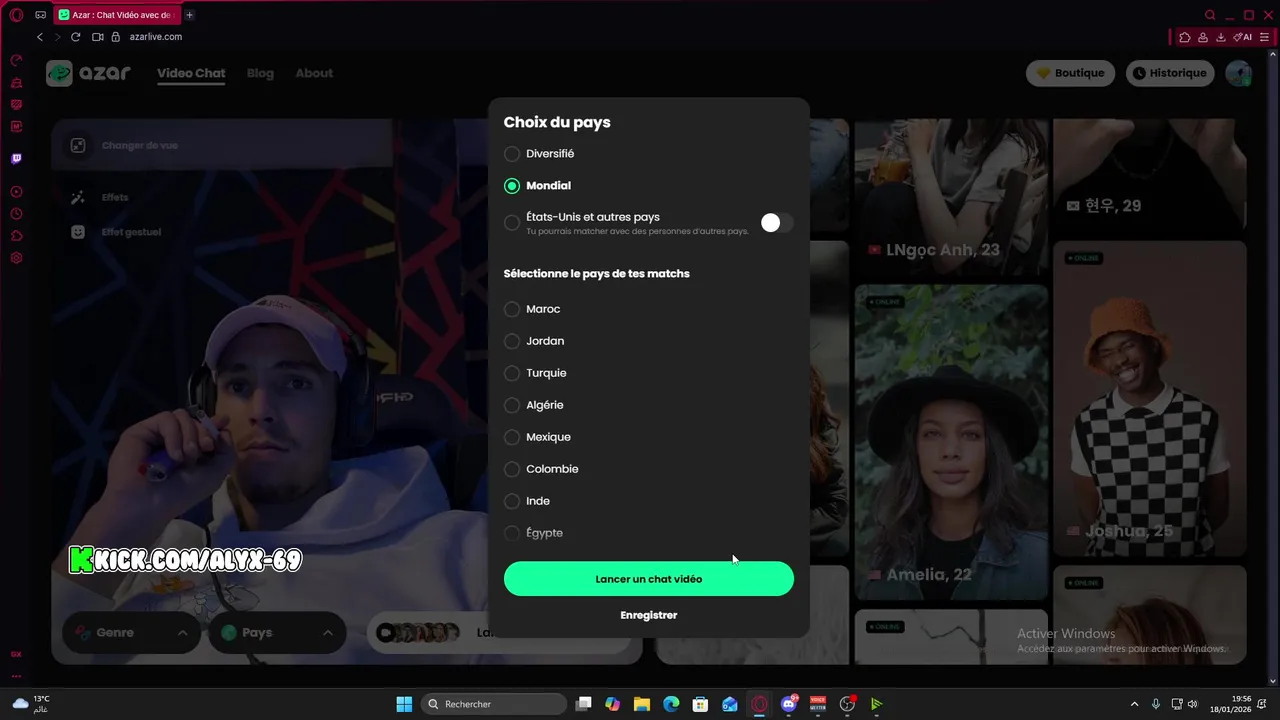This screenshot has height=720, width=1280.
Task: Toggle the États-Unis et autres pays switch
Action: (776, 223)
